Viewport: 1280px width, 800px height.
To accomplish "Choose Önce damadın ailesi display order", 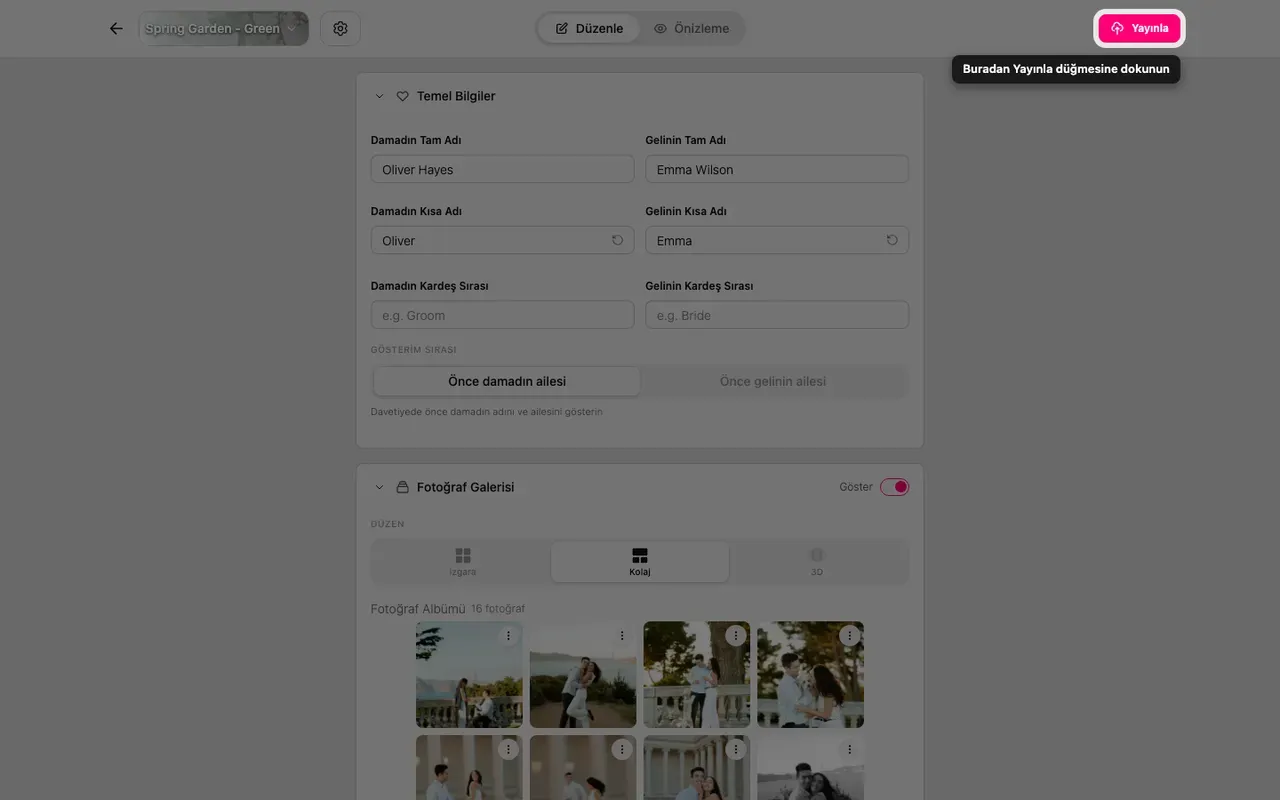I will point(507,381).
